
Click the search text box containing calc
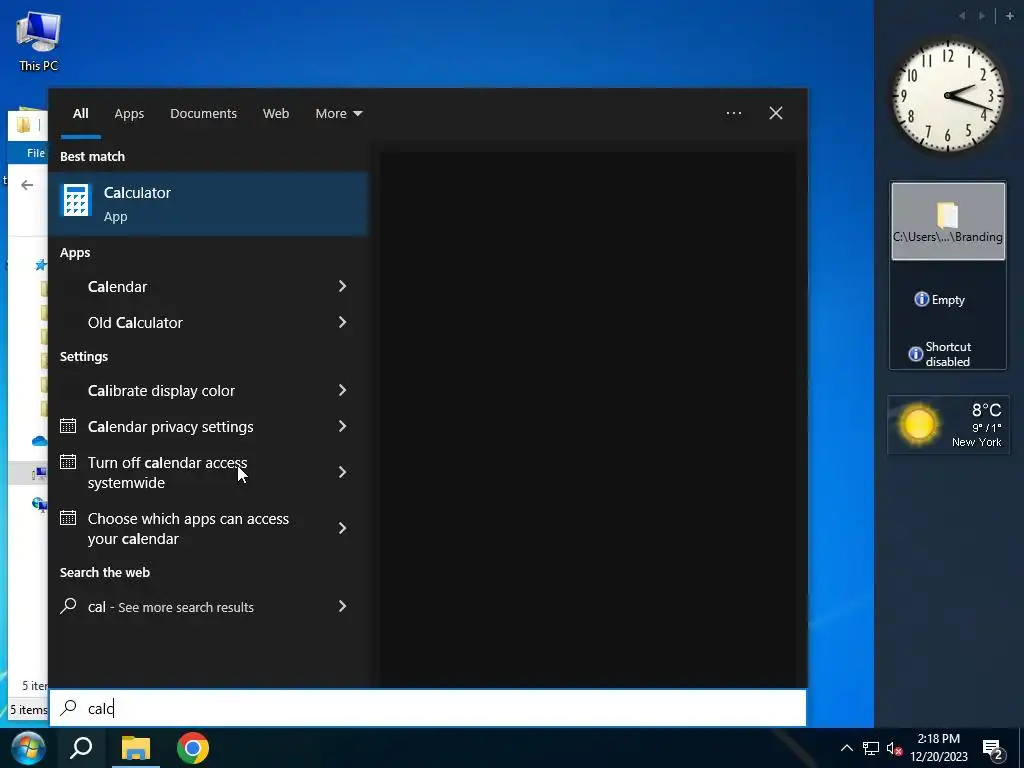pos(428,708)
